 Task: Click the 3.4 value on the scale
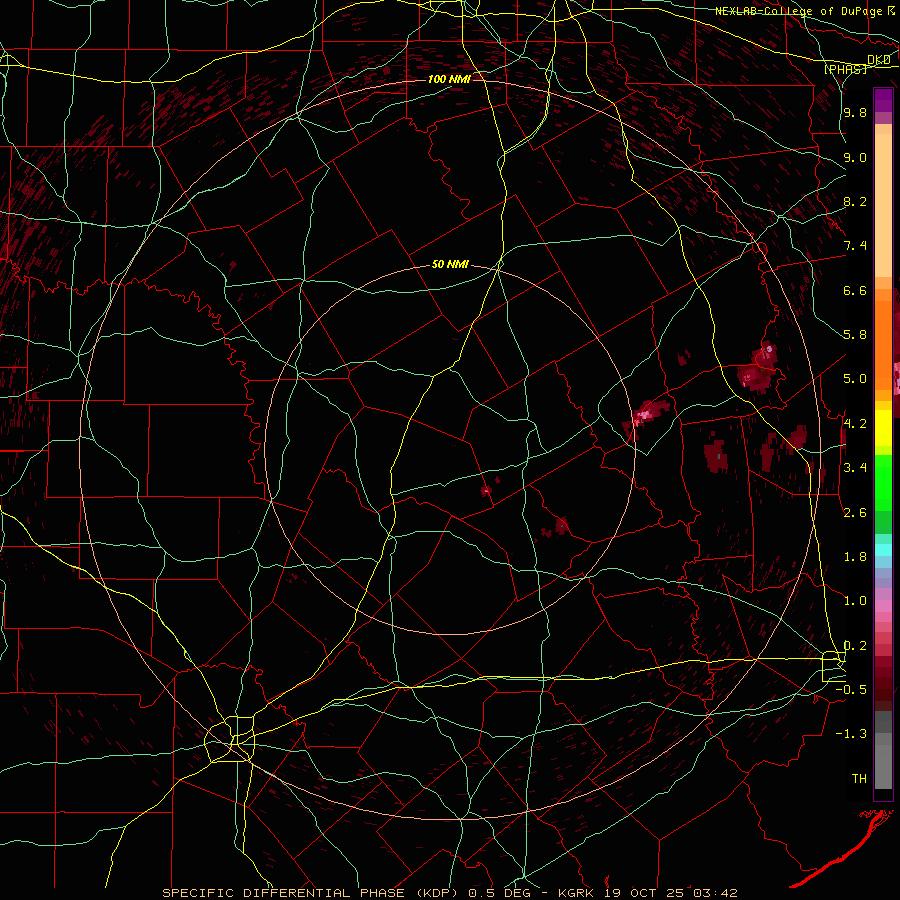pyautogui.click(x=855, y=468)
